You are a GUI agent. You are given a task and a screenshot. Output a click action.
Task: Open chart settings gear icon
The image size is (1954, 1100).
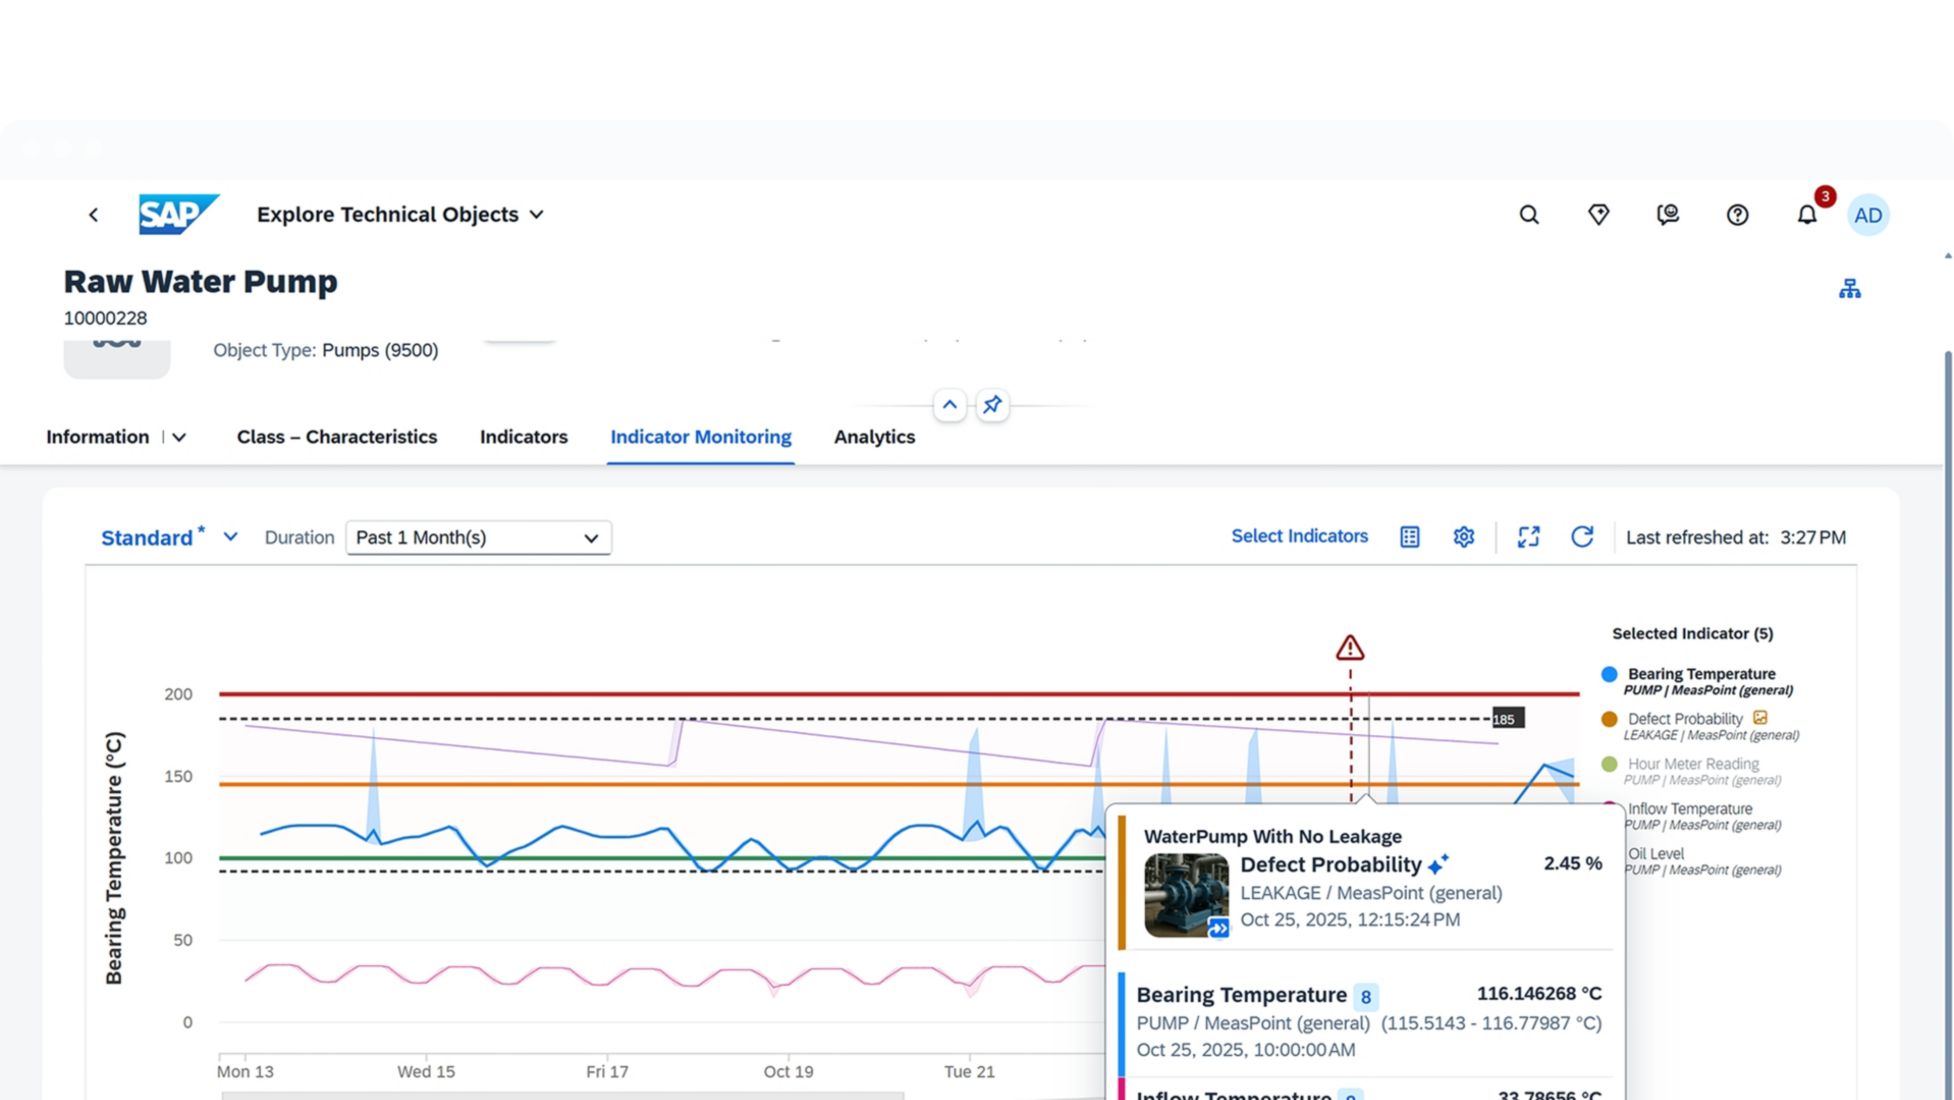click(x=1463, y=537)
